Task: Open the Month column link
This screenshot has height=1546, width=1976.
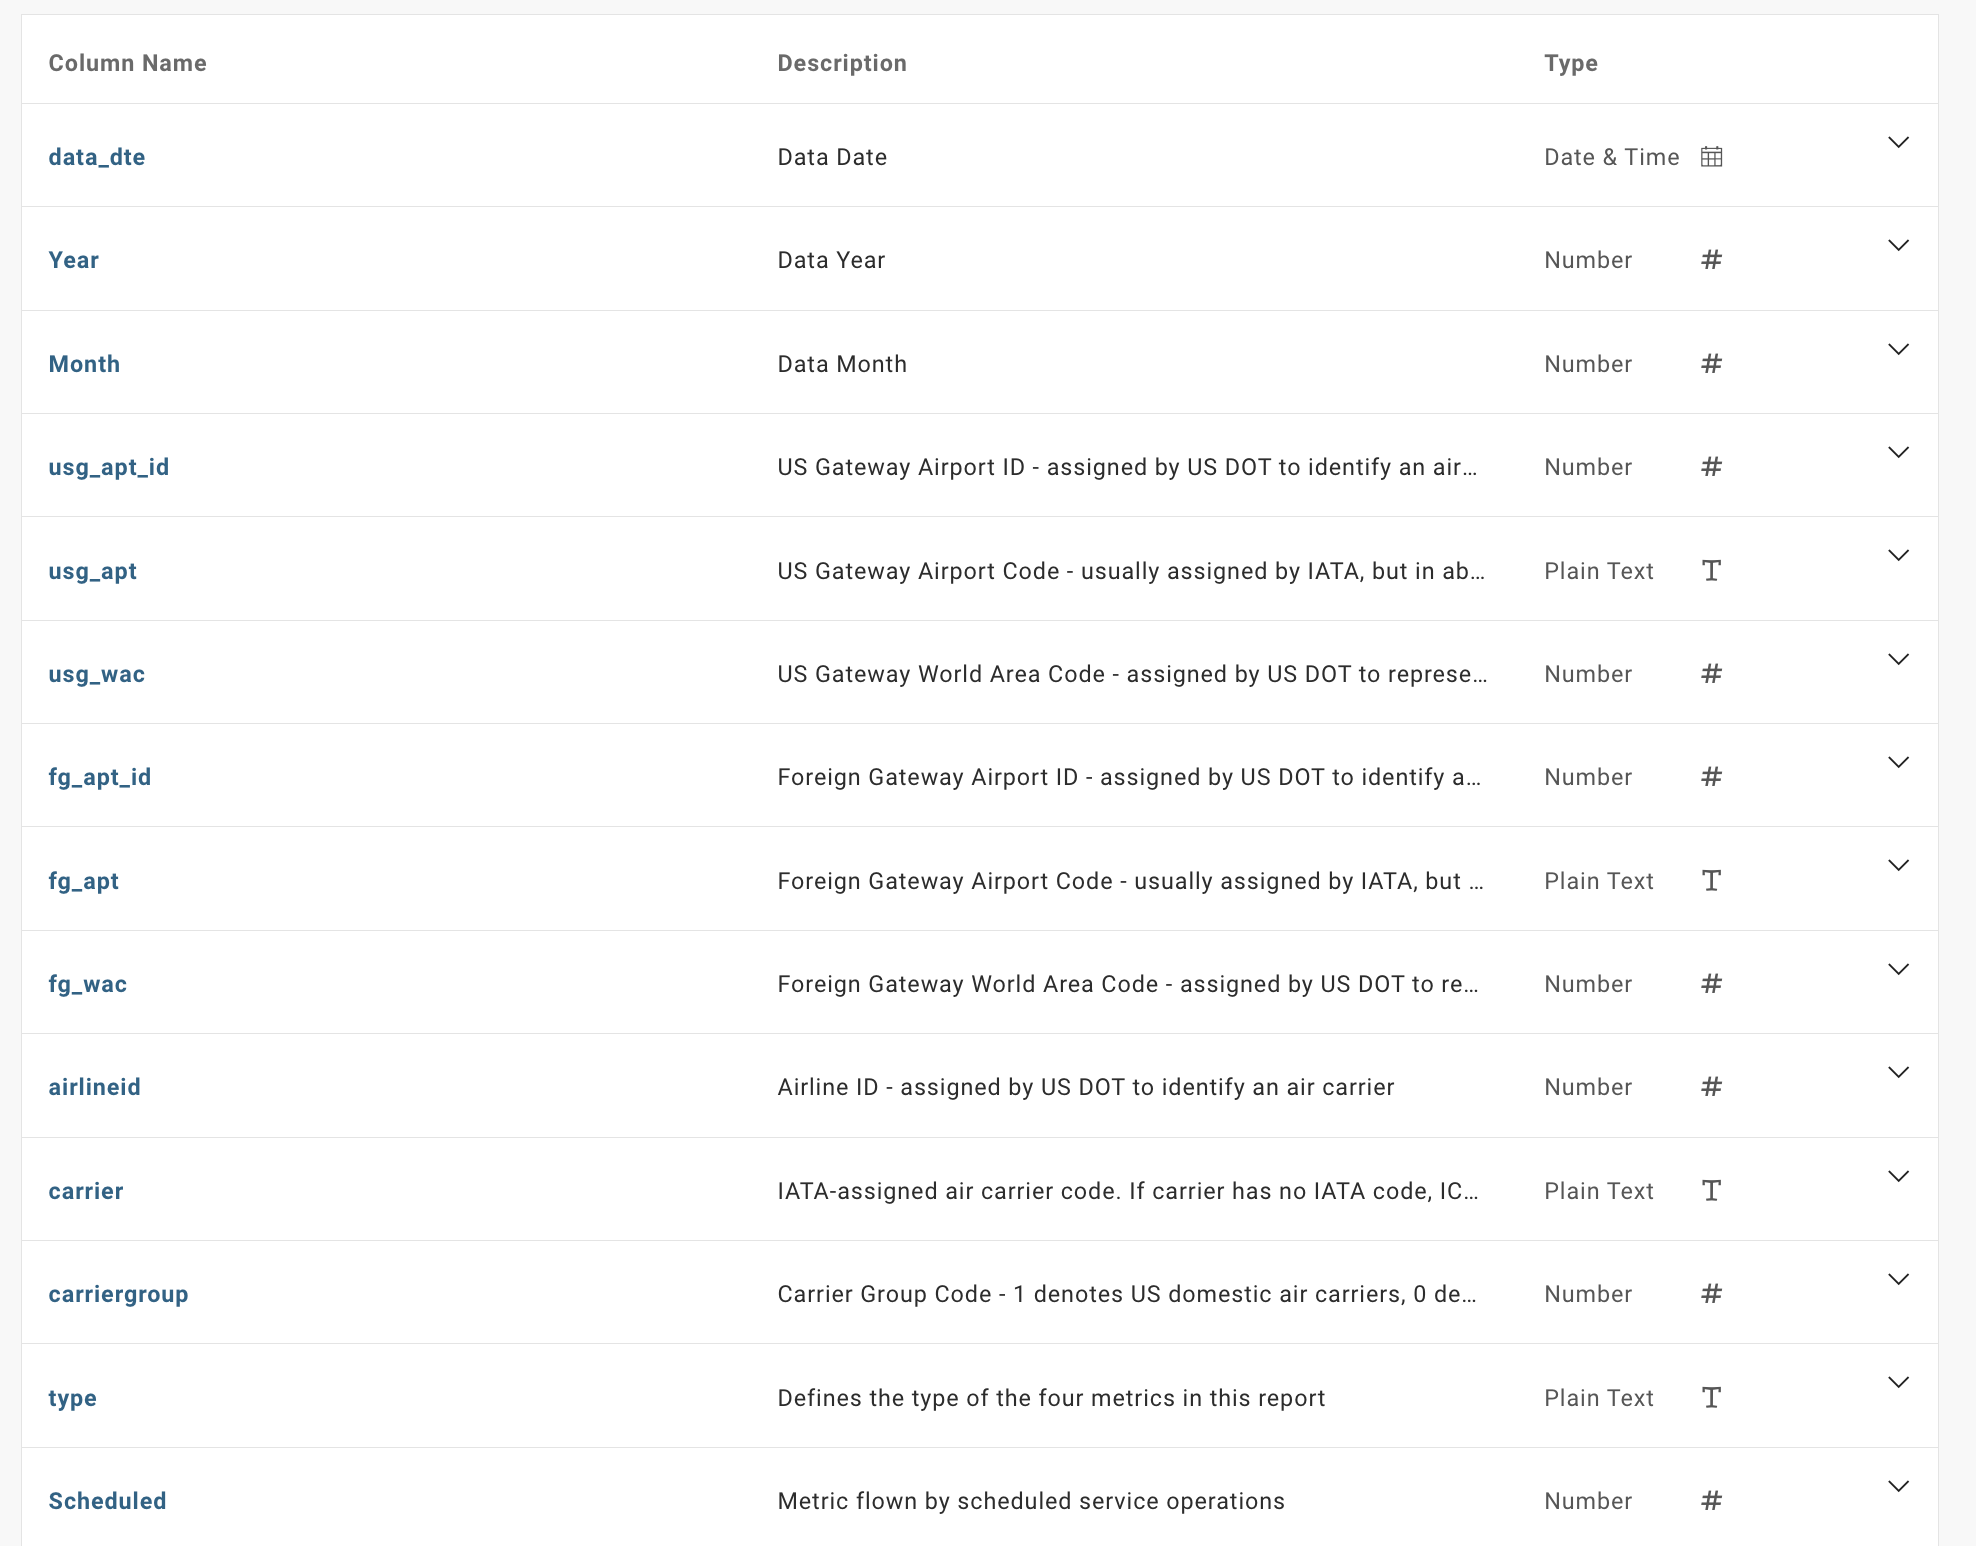Action: [x=84, y=364]
